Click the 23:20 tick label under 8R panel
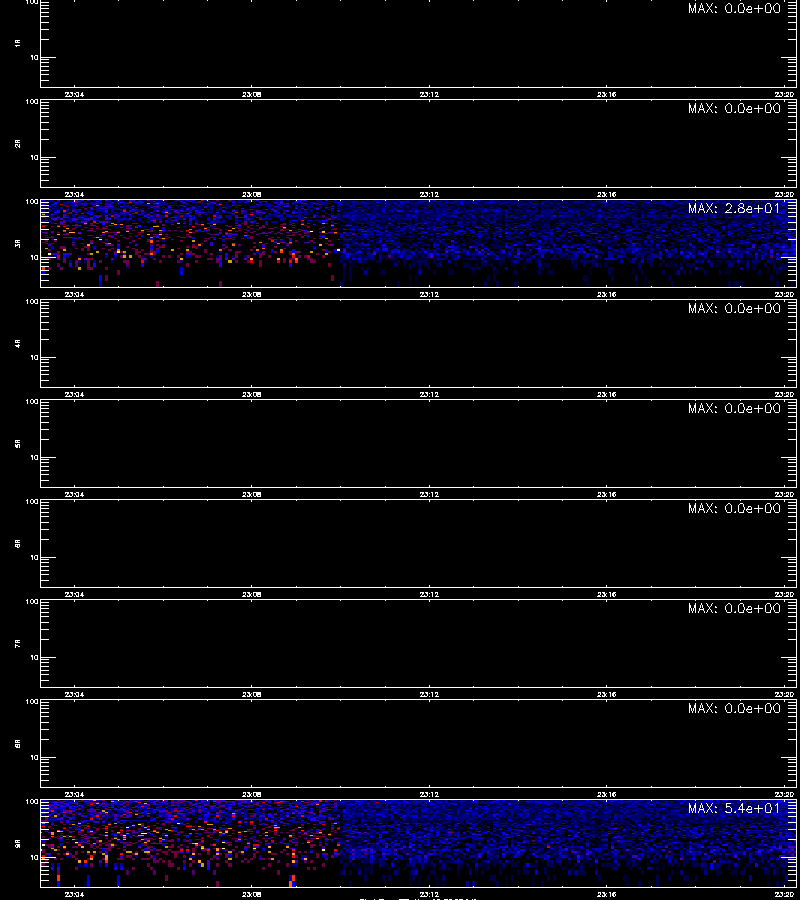The width and height of the screenshot is (800, 900). coord(784,794)
